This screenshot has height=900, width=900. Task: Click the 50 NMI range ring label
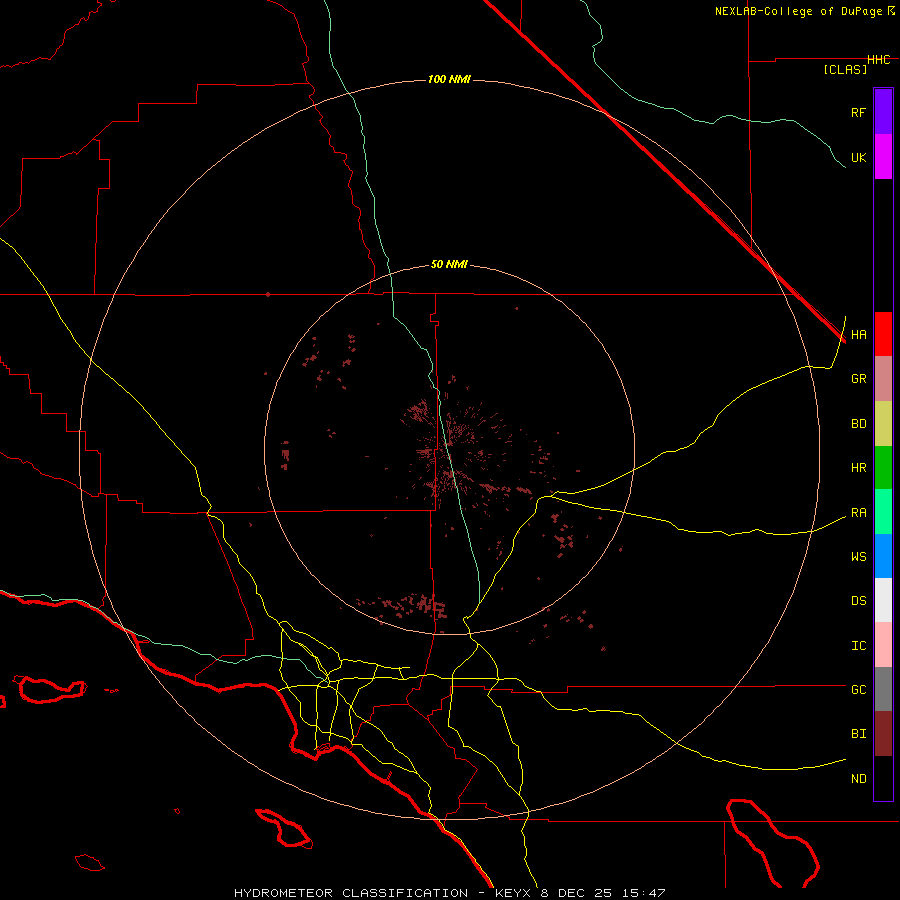click(449, 264)
